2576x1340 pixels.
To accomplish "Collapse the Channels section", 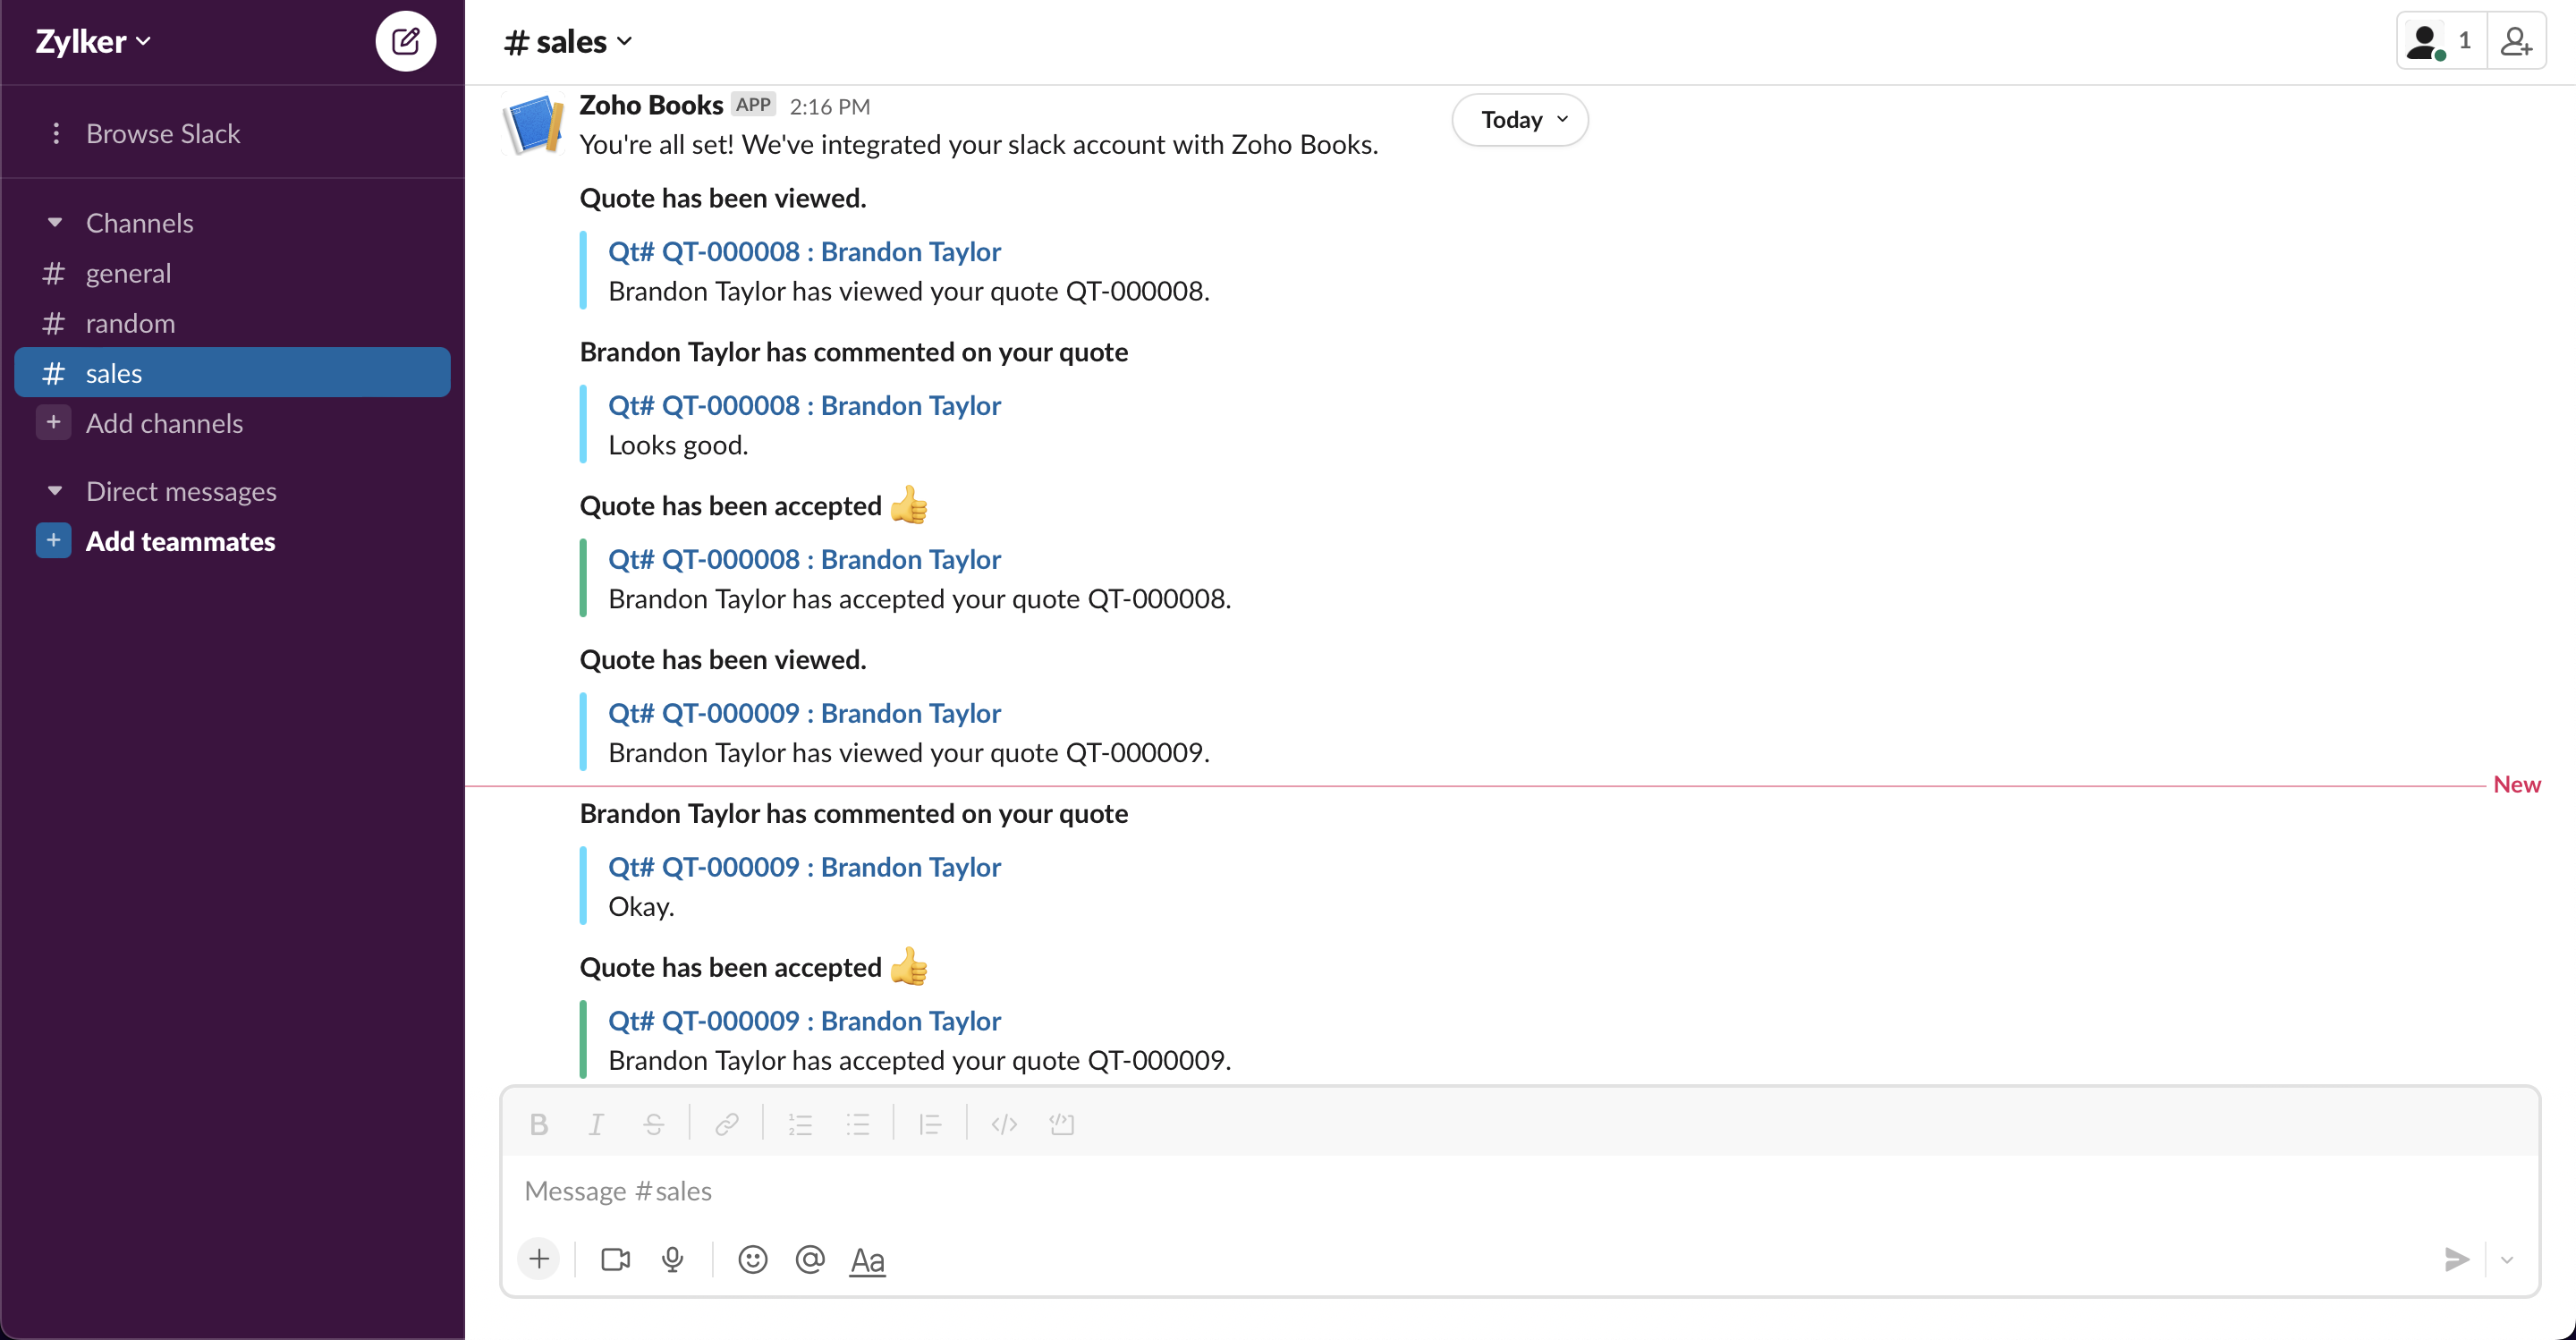I will click(x=55, y=222).
